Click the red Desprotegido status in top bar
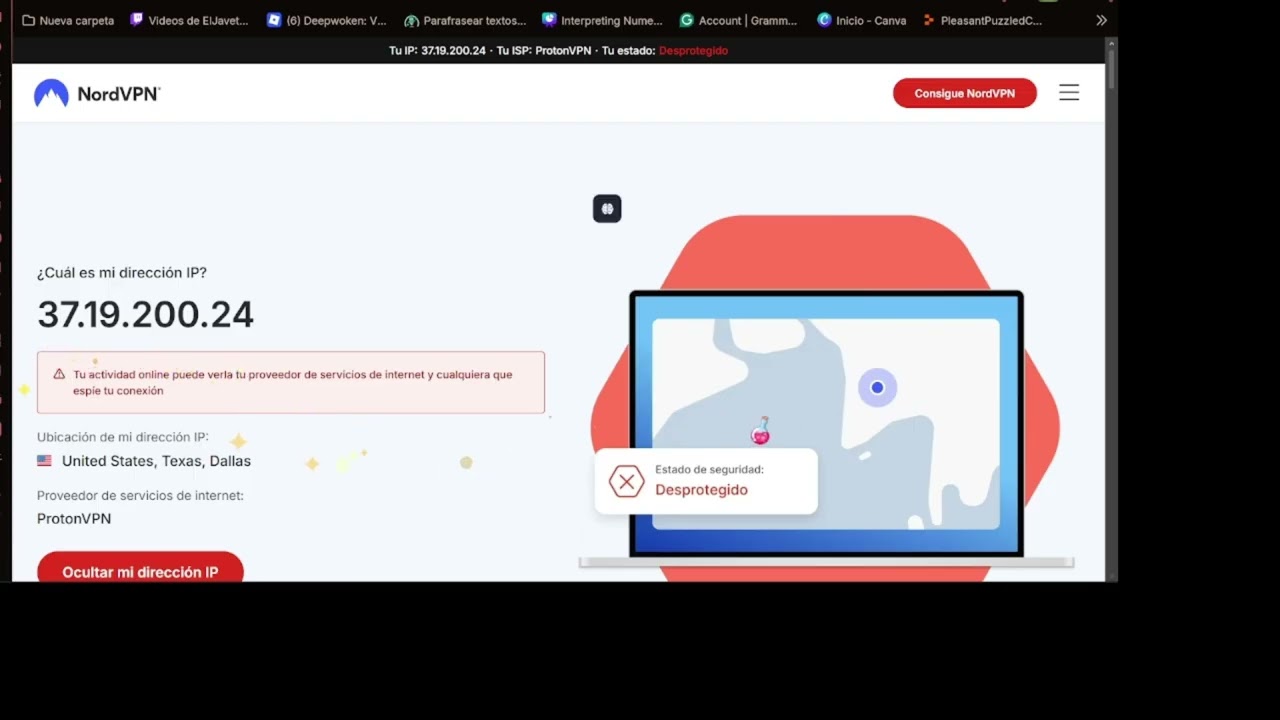This screenshot has width=1280, height=720. point(693,50)
